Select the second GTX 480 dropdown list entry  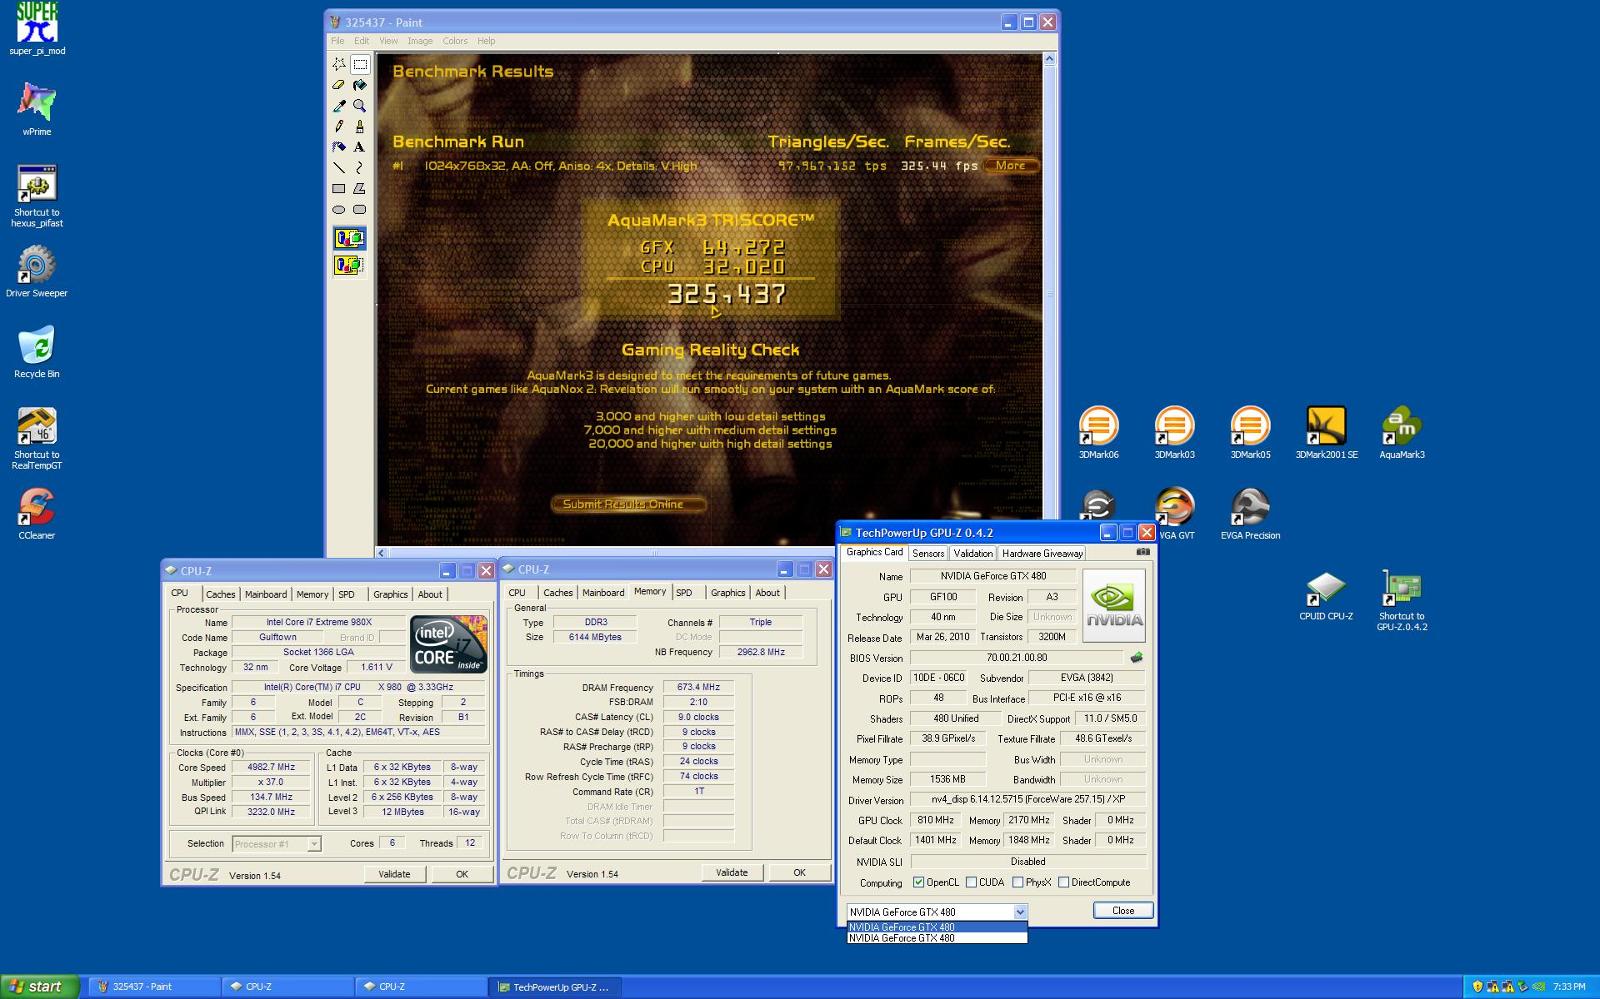click(x=937, y=938)
